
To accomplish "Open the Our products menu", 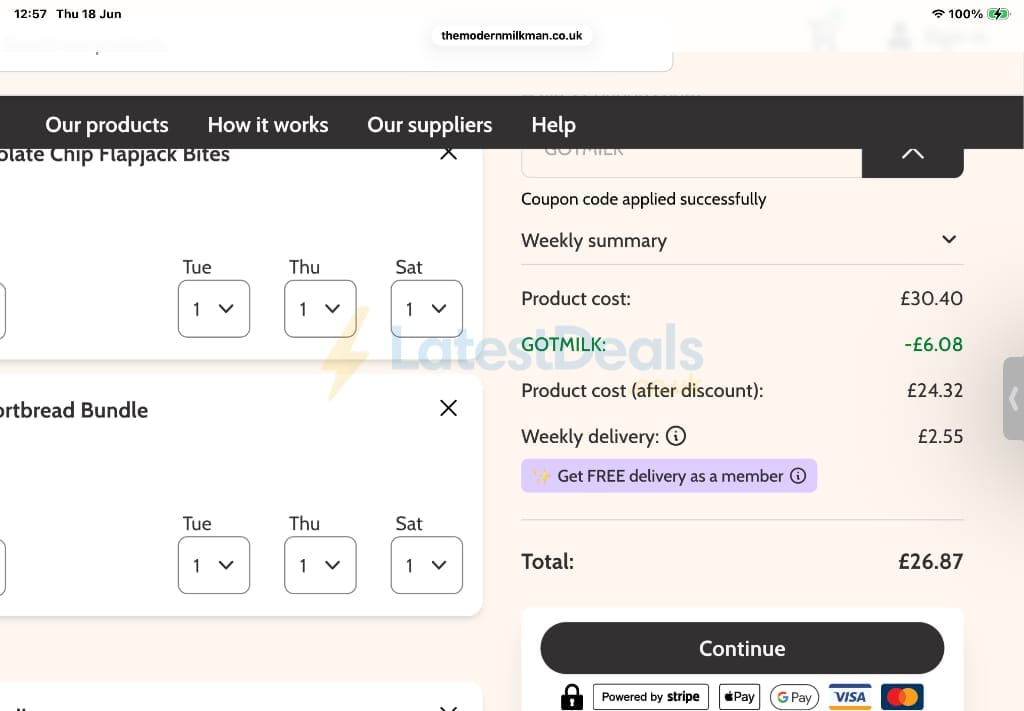I will point(106,125).
